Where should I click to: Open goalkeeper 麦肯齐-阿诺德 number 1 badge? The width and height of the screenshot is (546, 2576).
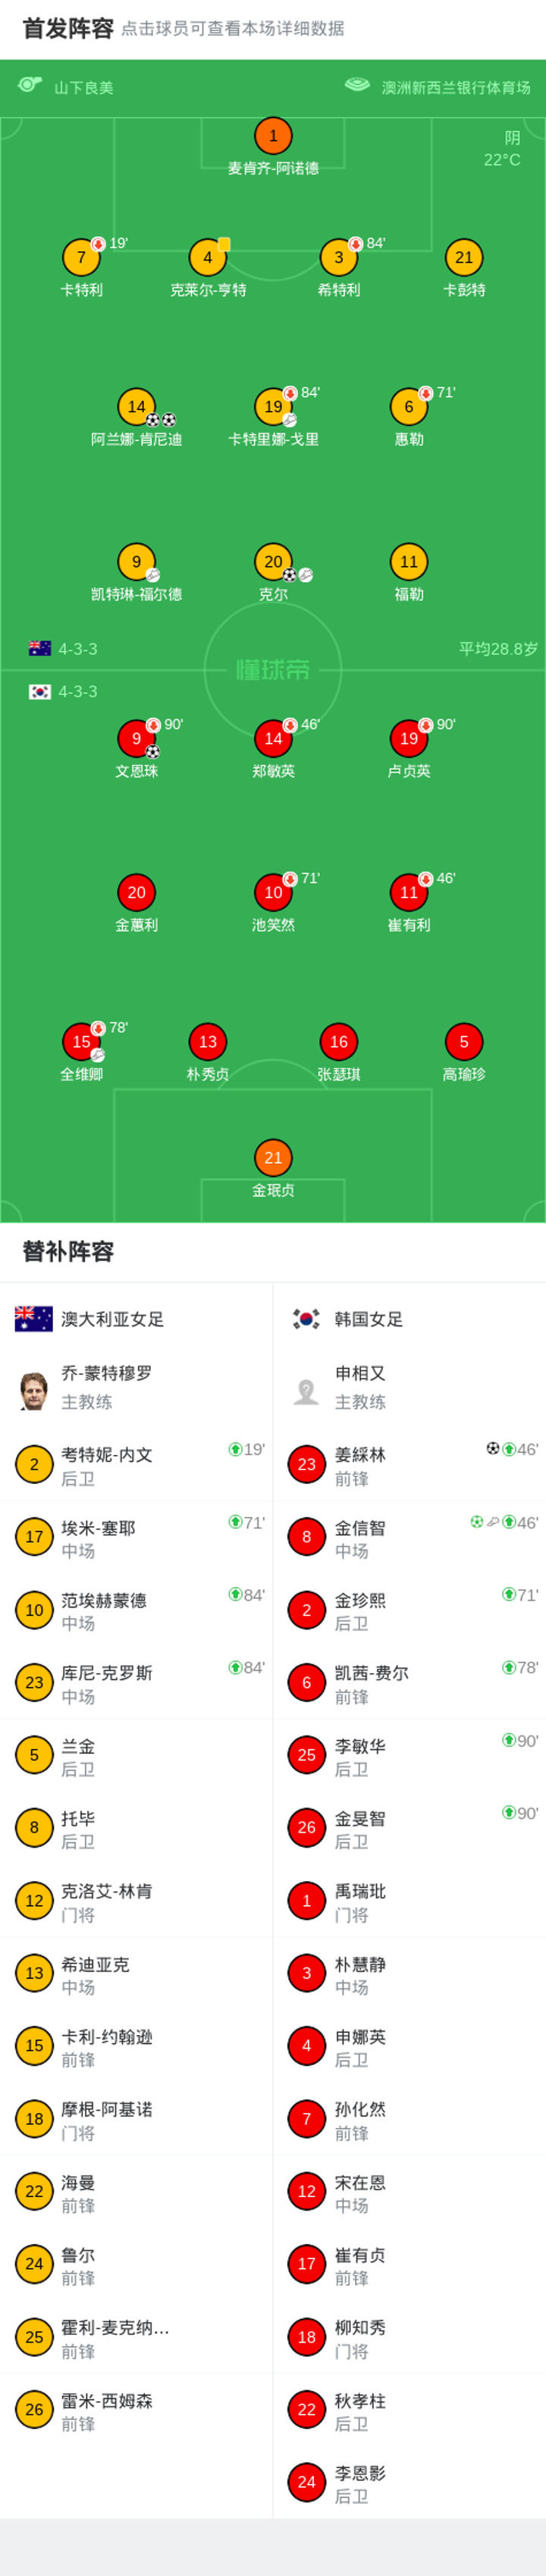pos(273,136)
